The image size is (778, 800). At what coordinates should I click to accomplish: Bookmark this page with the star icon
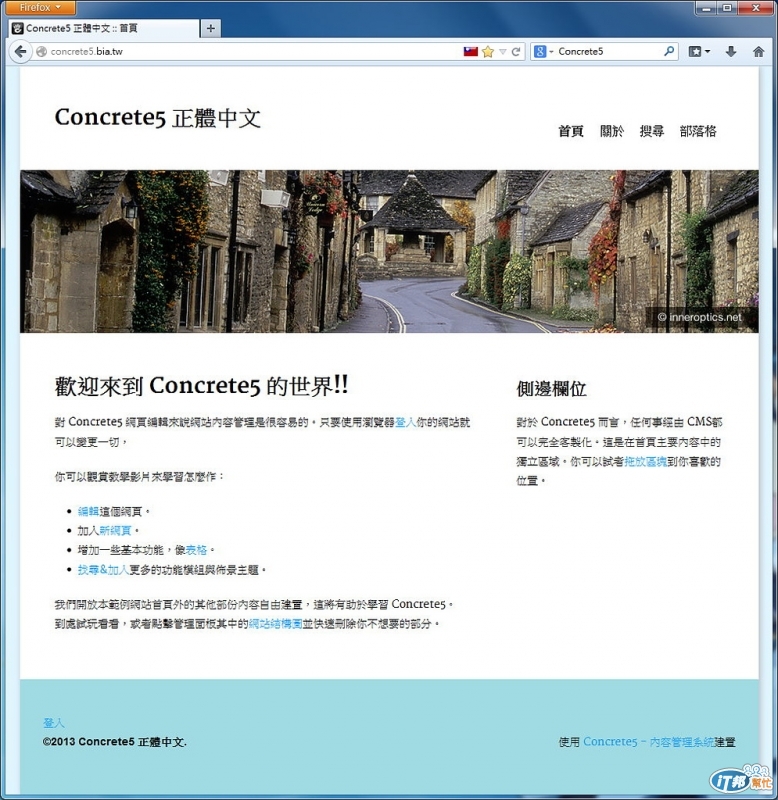coord(488,52)
